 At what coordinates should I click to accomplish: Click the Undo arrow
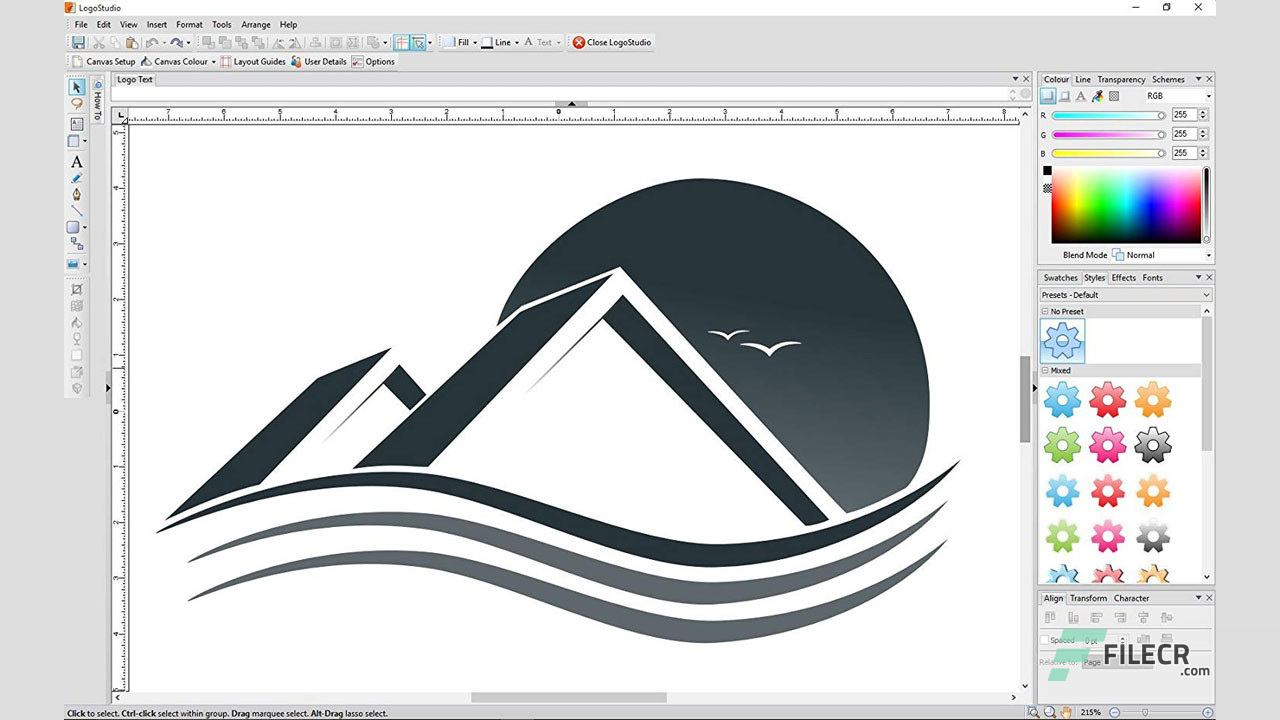click(x=151, y=42)
